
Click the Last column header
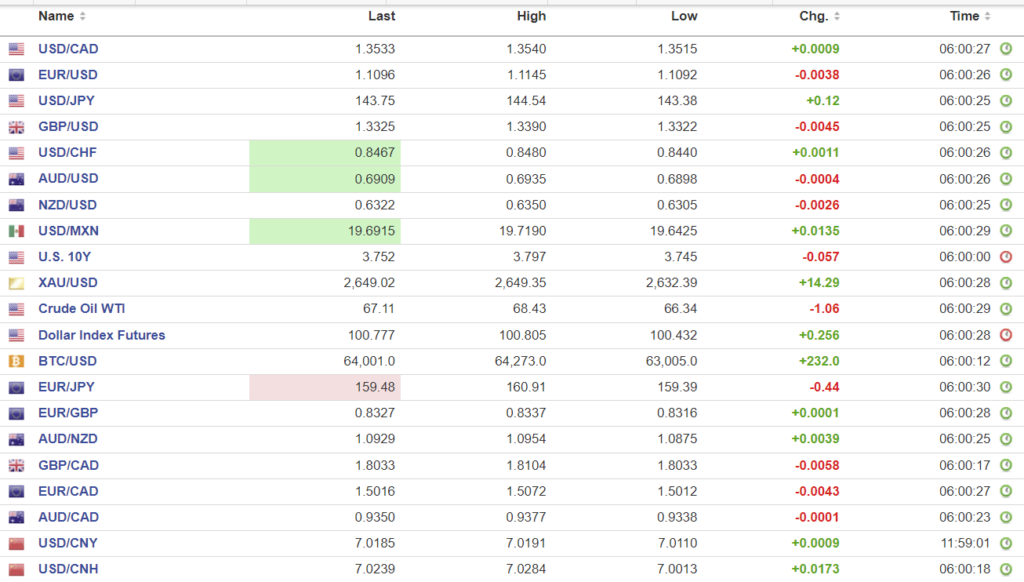click(381, 16)
